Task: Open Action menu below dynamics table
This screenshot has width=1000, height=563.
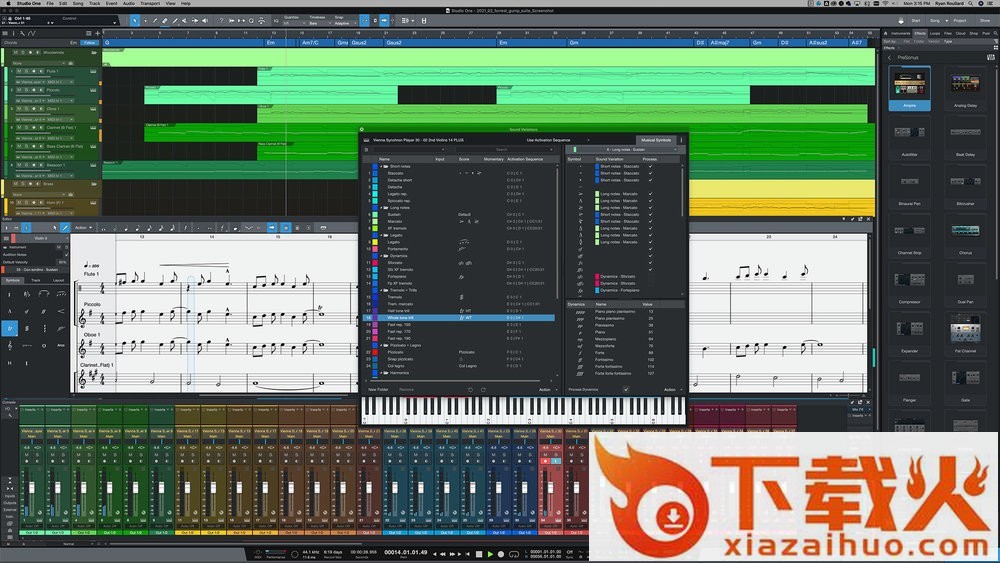Action: [x=671, y=390]
